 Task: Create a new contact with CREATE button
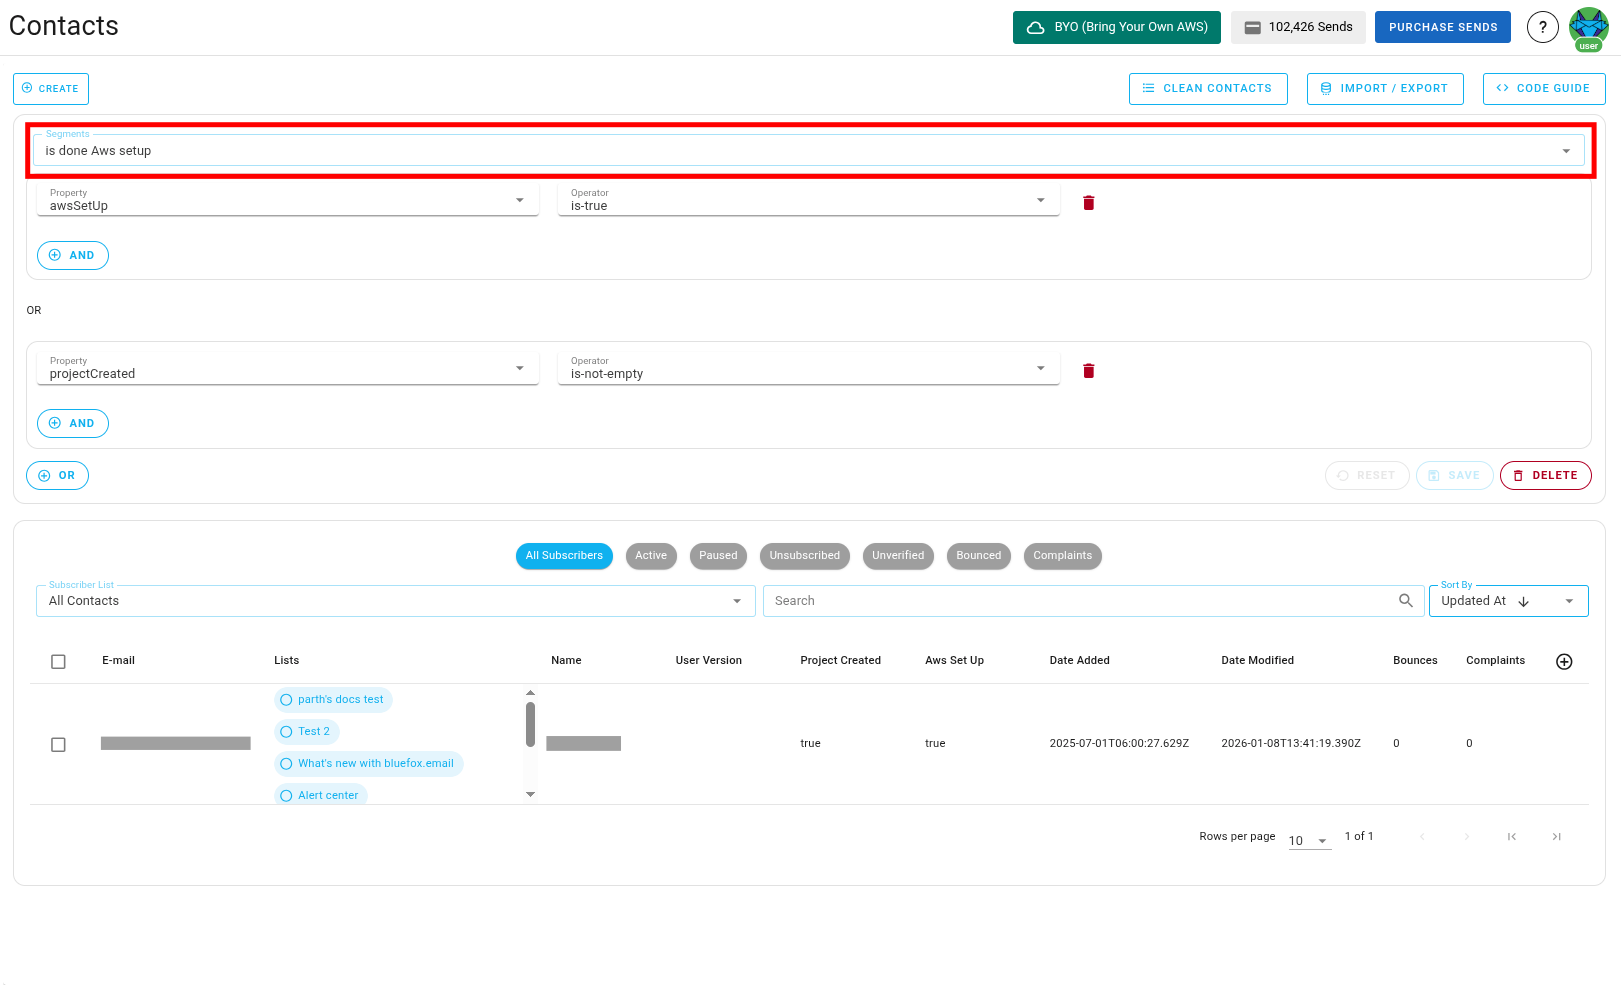pos(50,88)
